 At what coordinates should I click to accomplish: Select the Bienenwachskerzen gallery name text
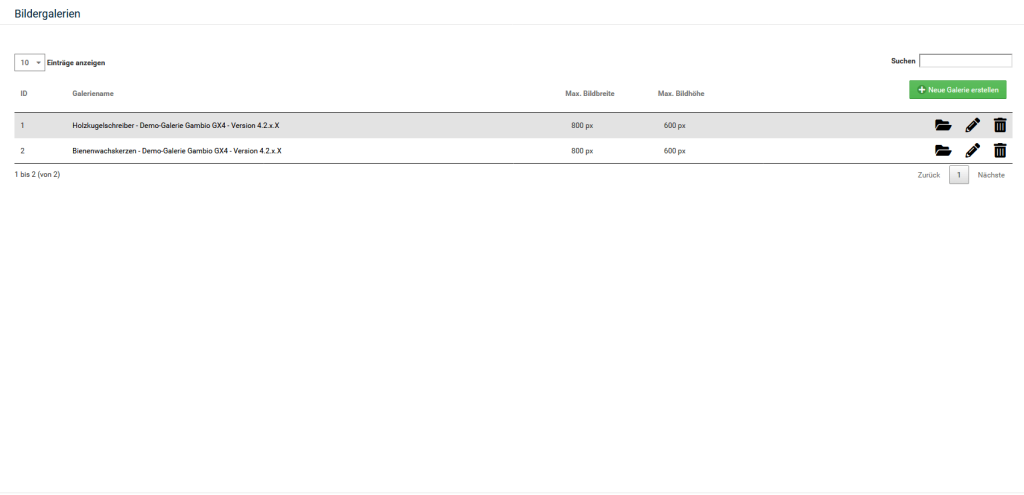coord(177,151)
